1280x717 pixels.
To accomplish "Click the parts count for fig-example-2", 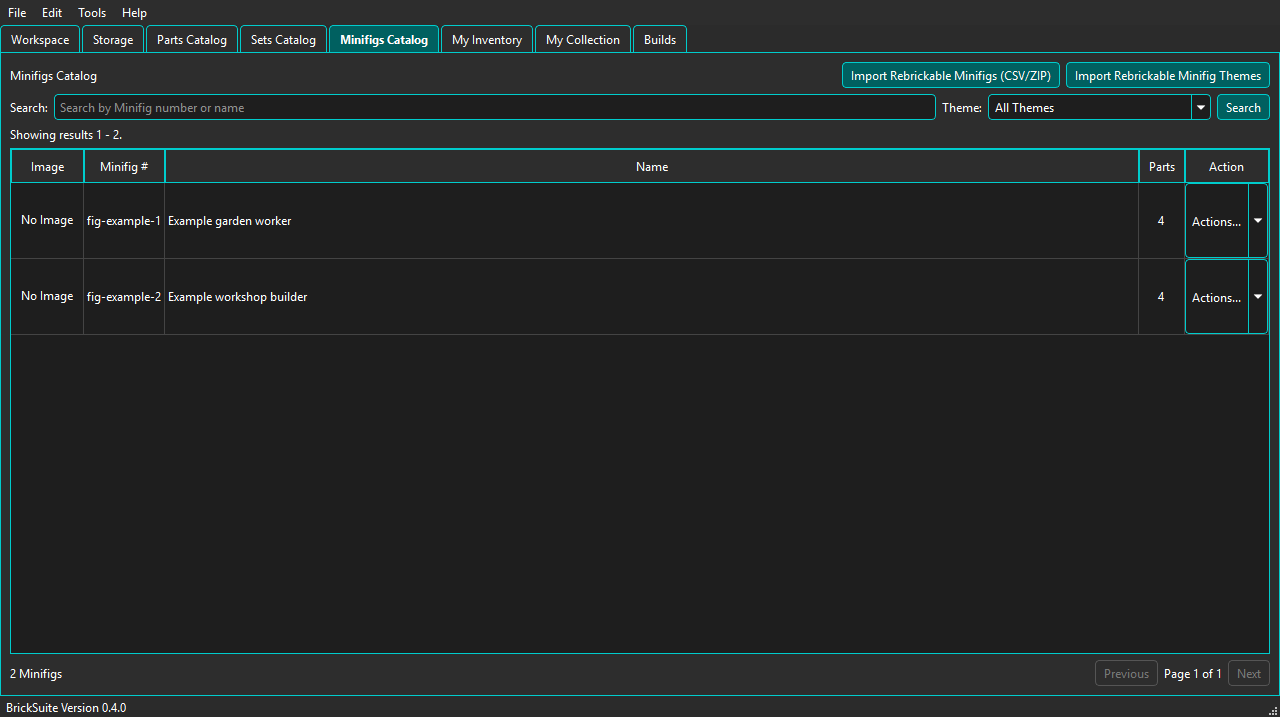I will (1161, 297).
